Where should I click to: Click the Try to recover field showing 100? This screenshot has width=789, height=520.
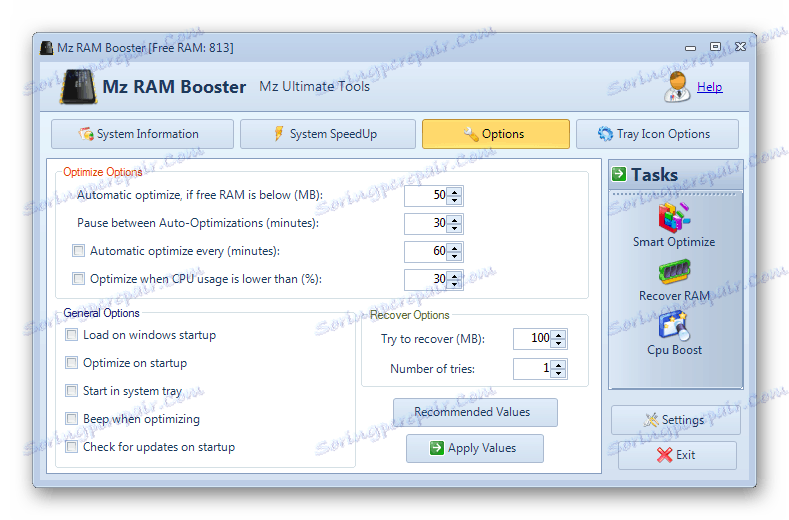pyautogui.click(x=532, y=338)
